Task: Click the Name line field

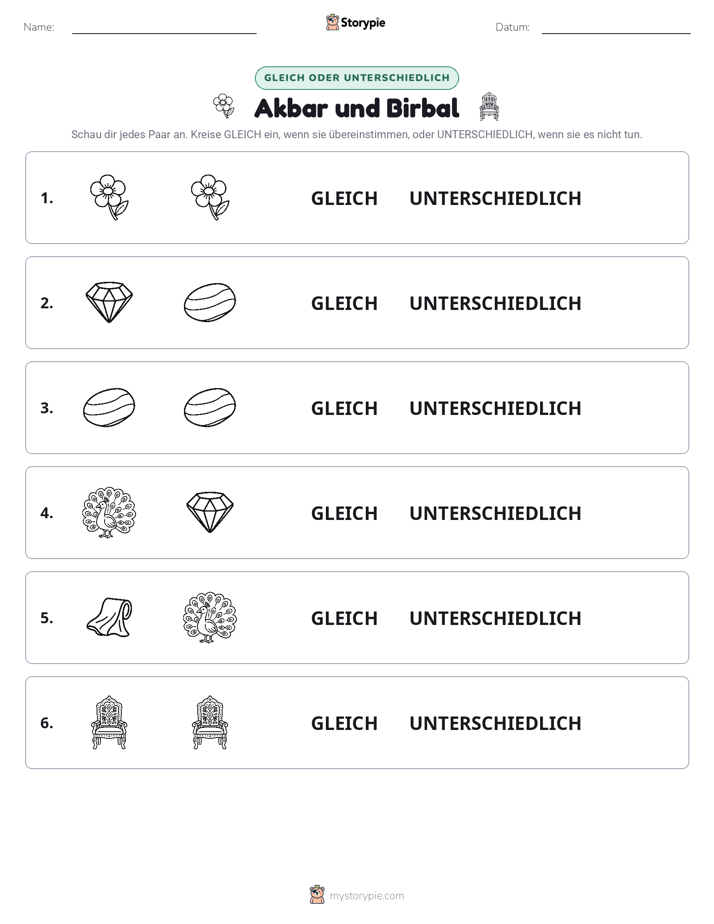Action: tap(164, 27)
